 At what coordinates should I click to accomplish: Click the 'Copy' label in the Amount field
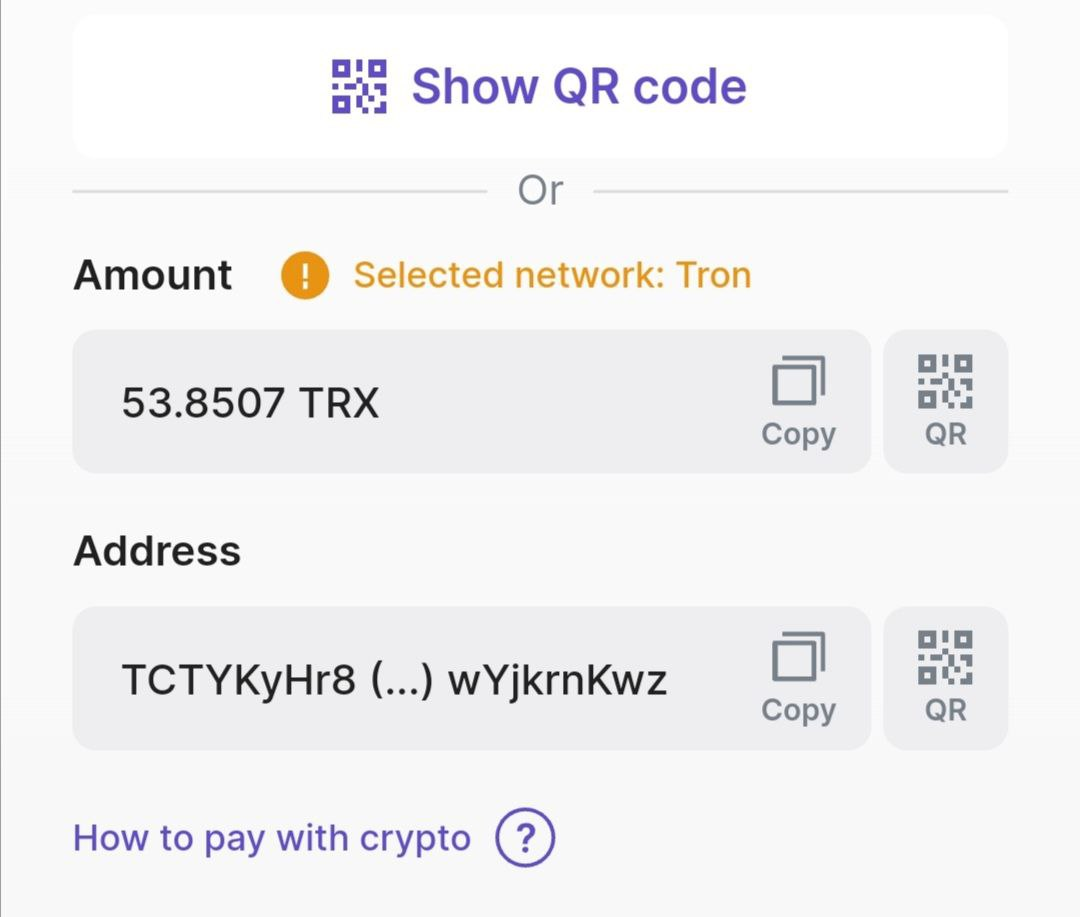tap(798, 434)
